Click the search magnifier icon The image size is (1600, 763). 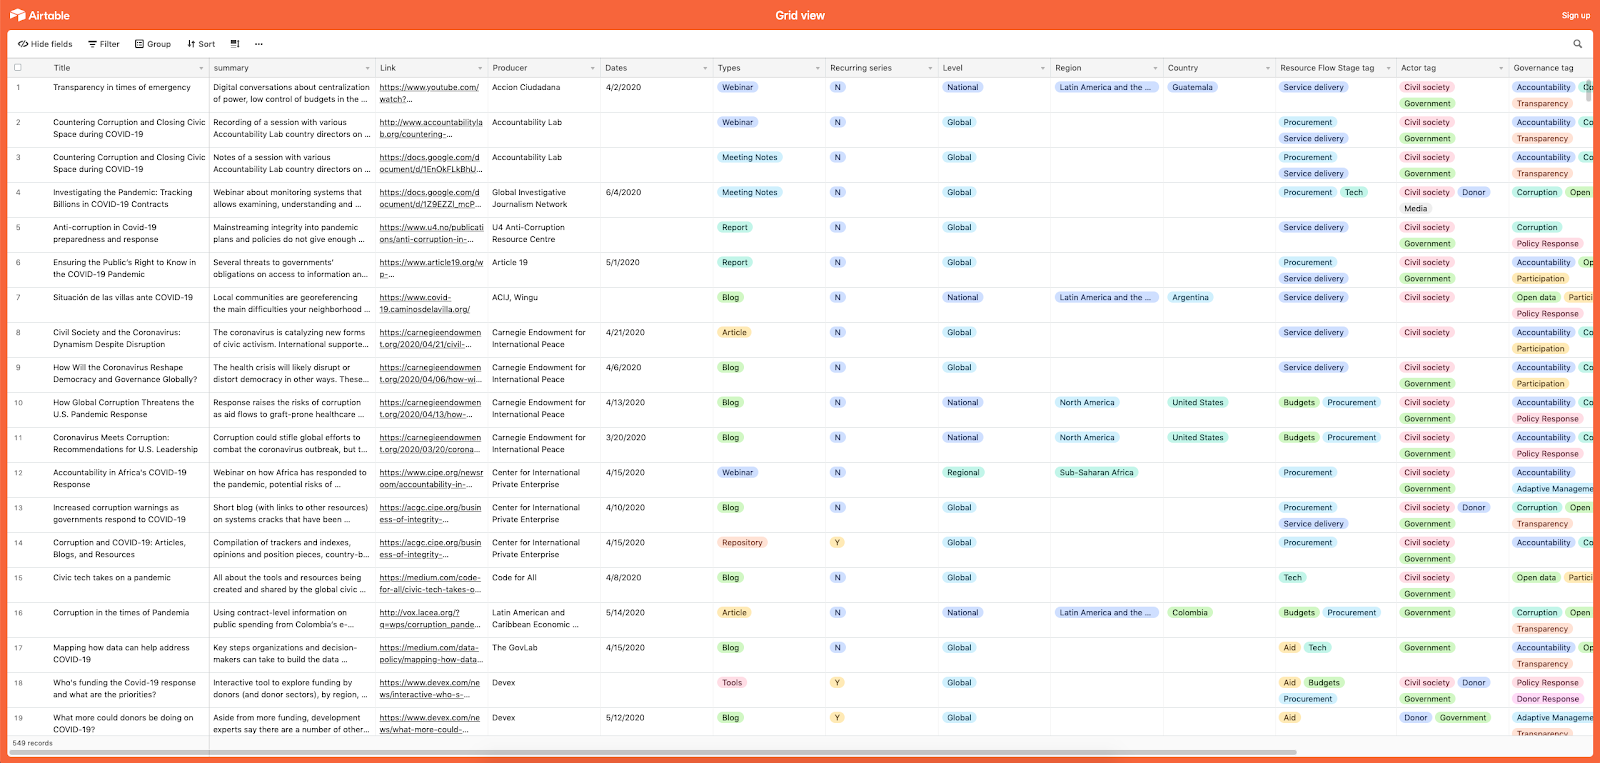click(x=1578, y=44)
